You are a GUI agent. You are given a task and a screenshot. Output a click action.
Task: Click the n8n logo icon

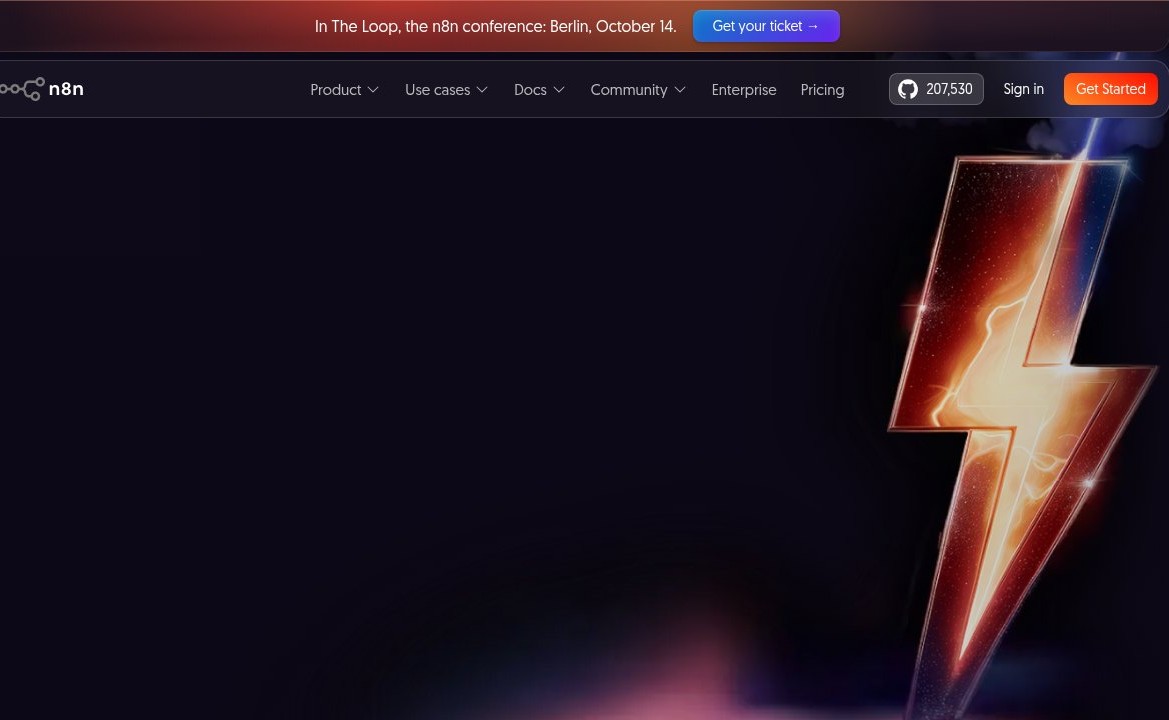(x=22, y=89)
